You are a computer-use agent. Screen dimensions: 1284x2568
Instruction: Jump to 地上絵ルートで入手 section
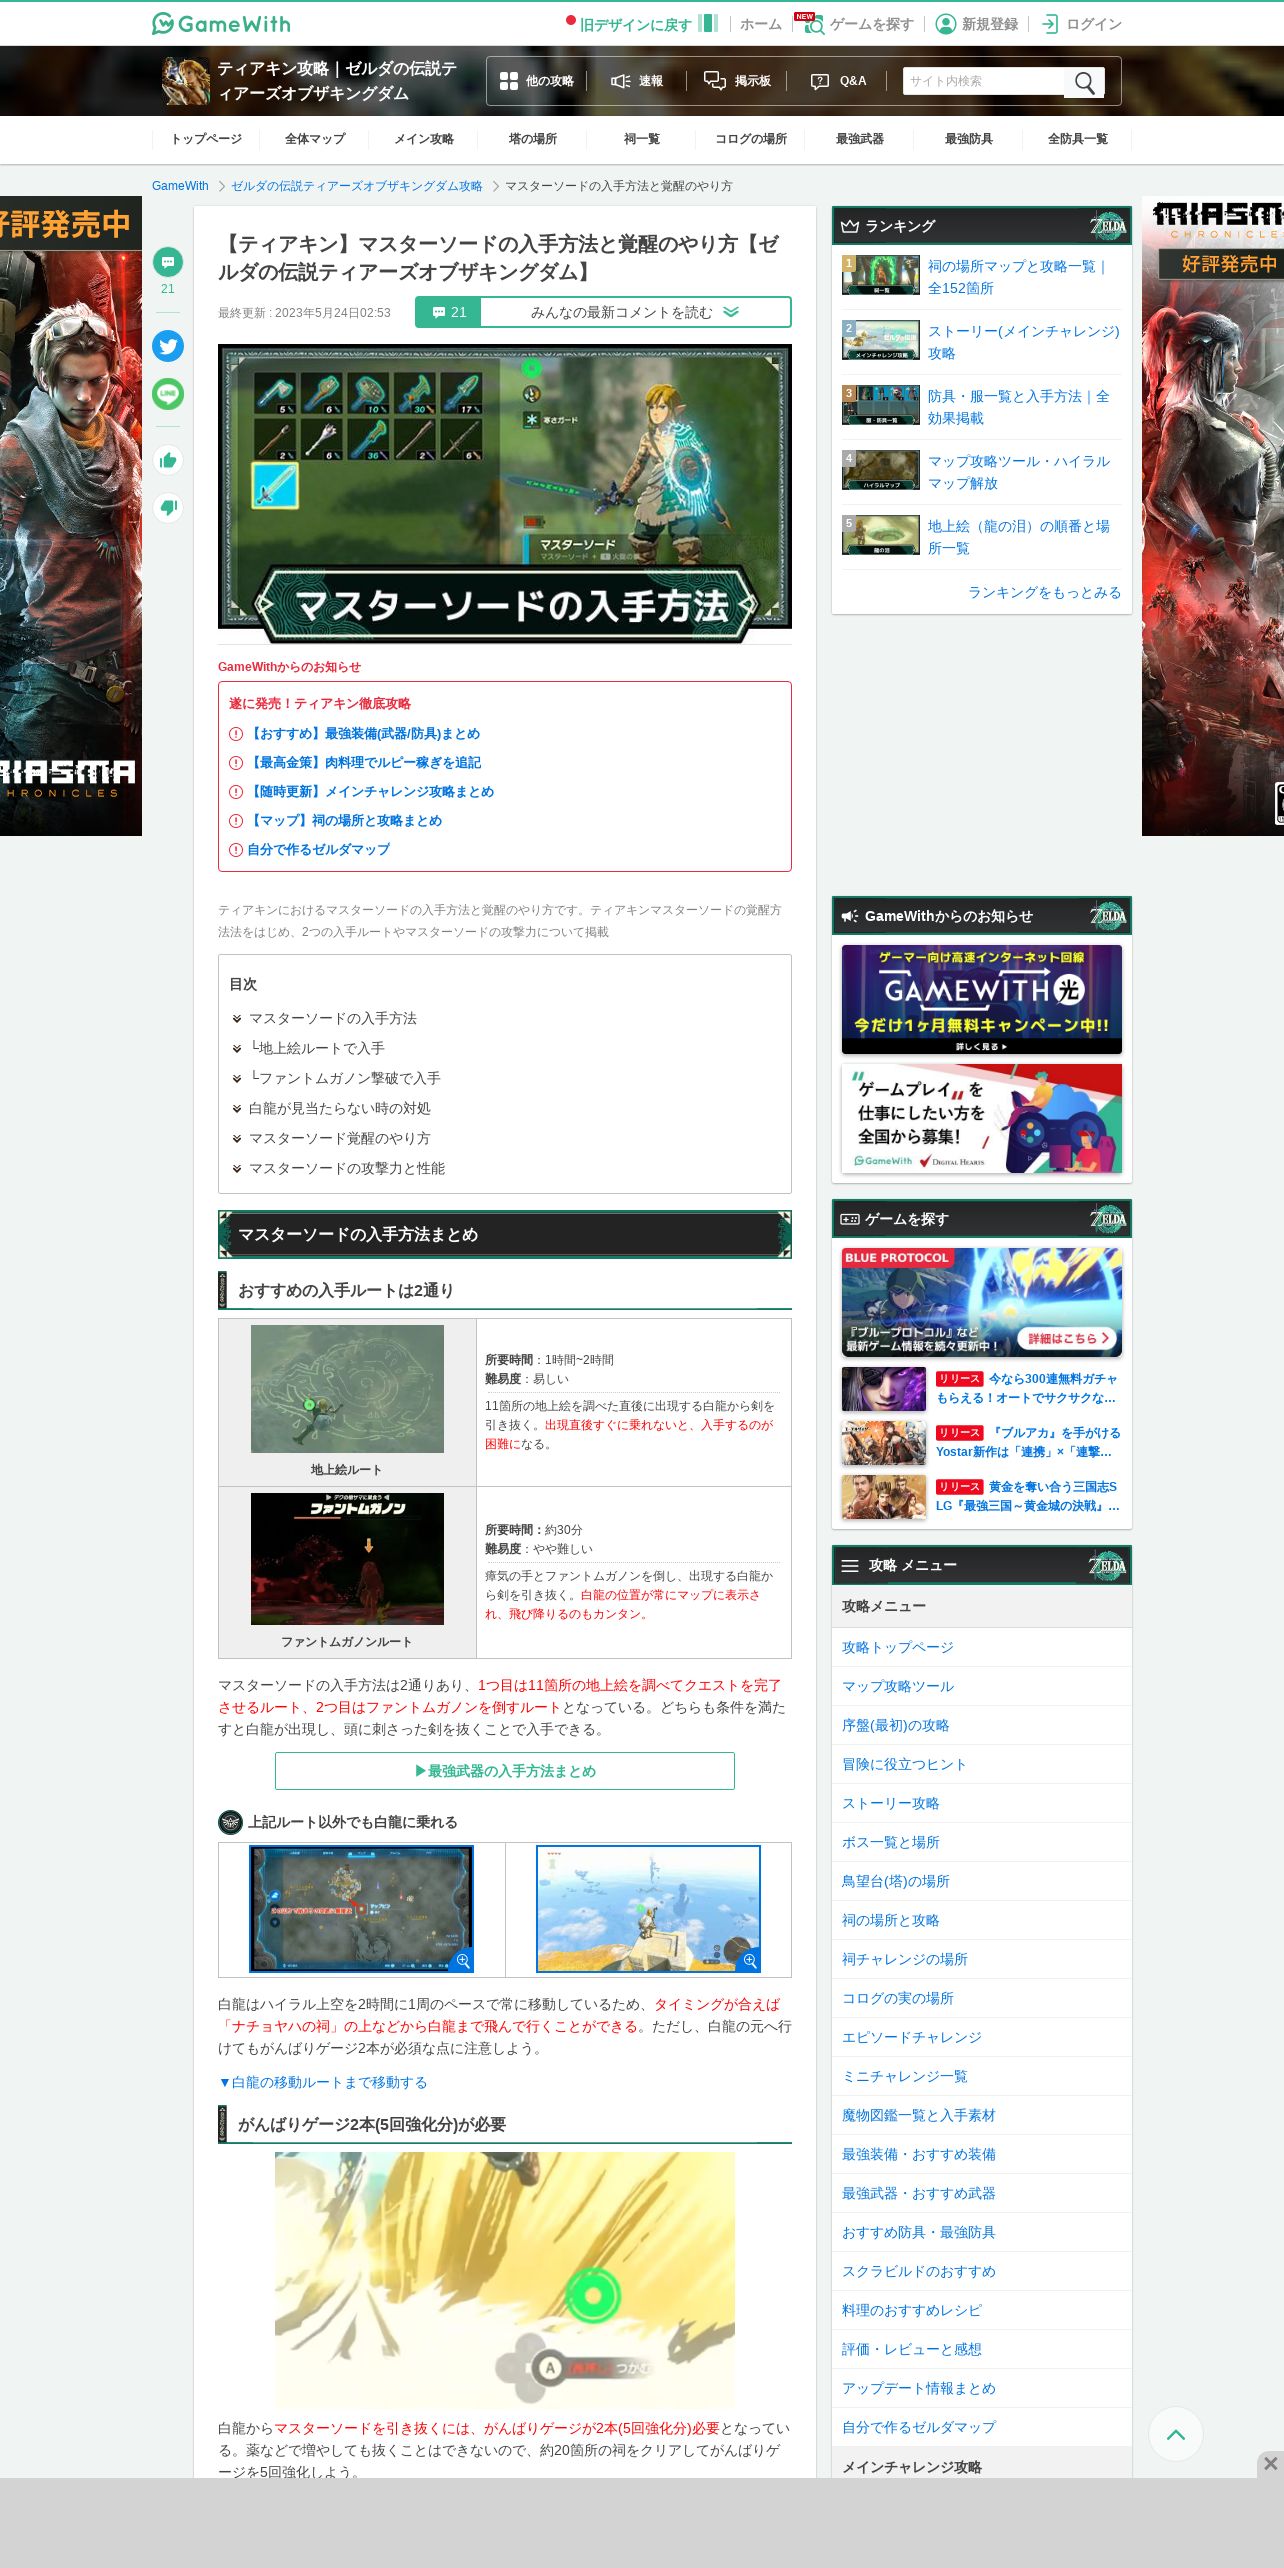(x=316, y=1048)
